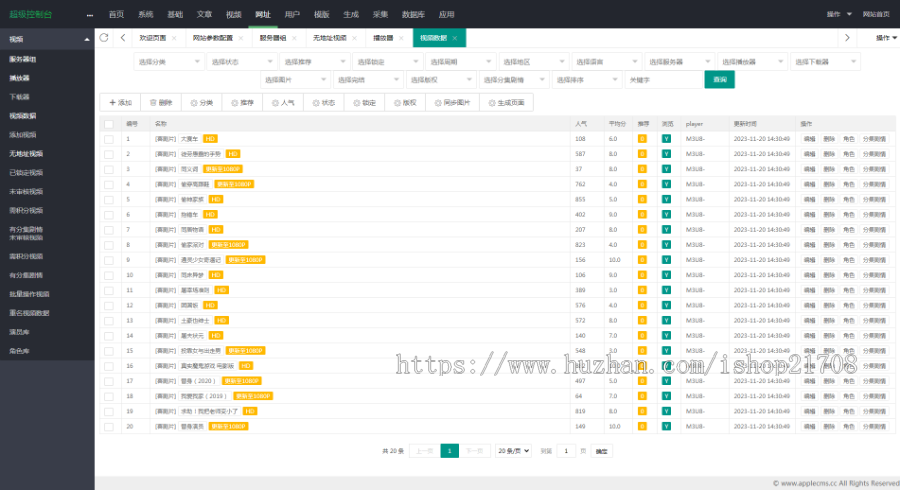The height and width of the screenshot is (490, 900).
Task: Click the page 1 pagination button
Action: coord(449,451)
